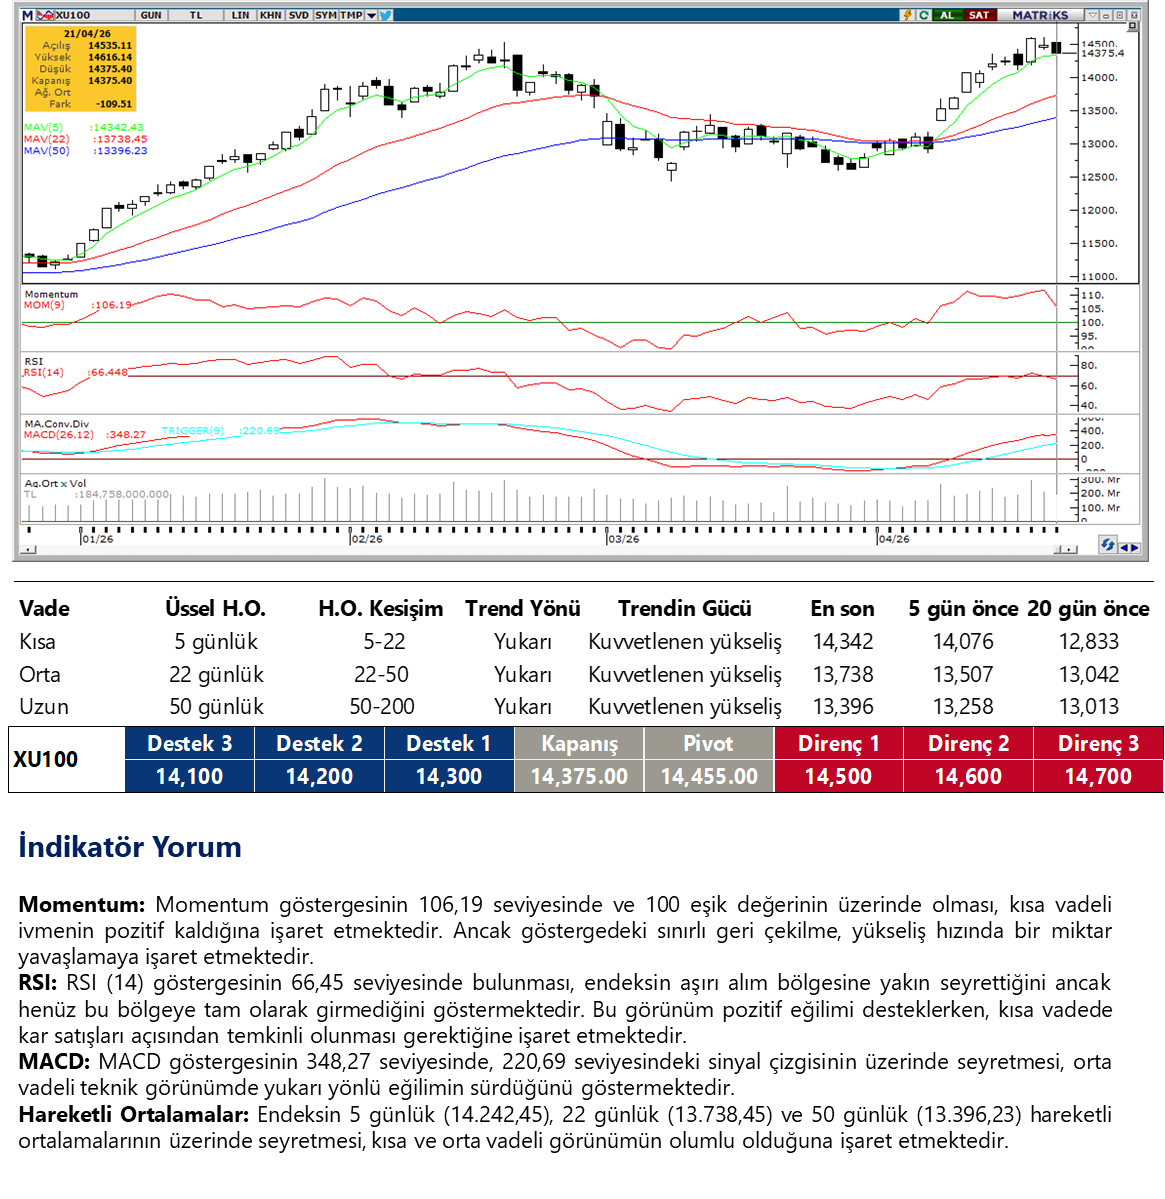Image resolution: width=1165 pixels, height=1199 pixels.
Task: Click the horizontal scrollbar left arrow
Action: tap(28, 549)
